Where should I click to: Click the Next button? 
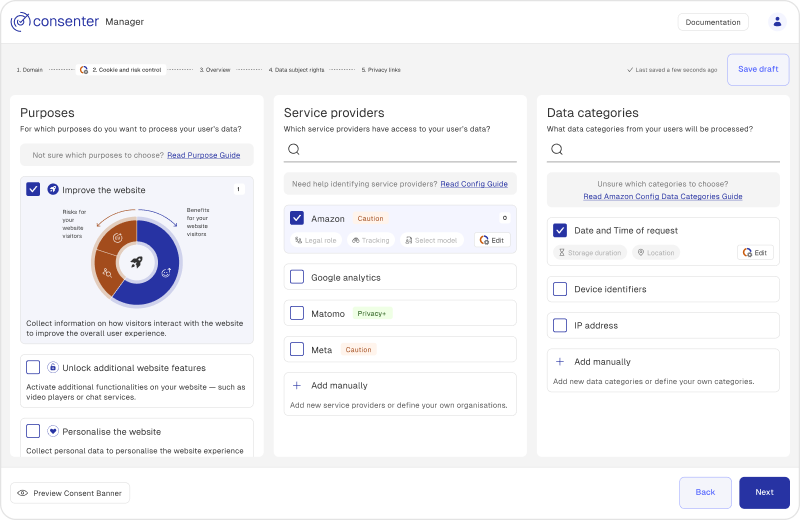764,492
